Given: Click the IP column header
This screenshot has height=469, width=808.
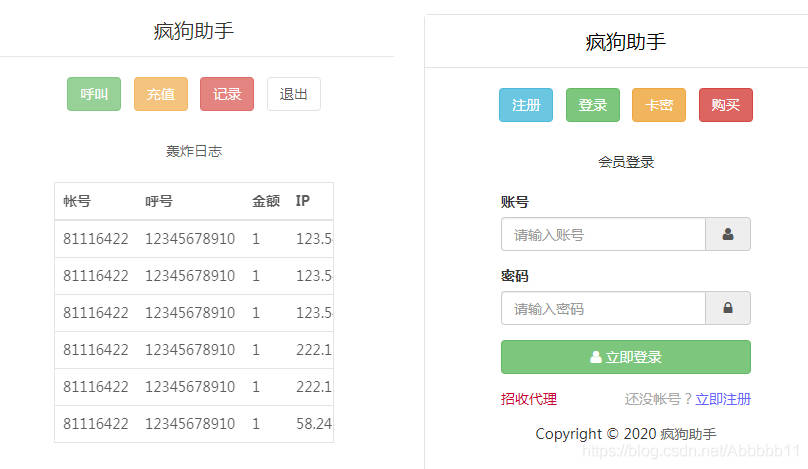Looking at the screenshot, I should pos(302,201).
